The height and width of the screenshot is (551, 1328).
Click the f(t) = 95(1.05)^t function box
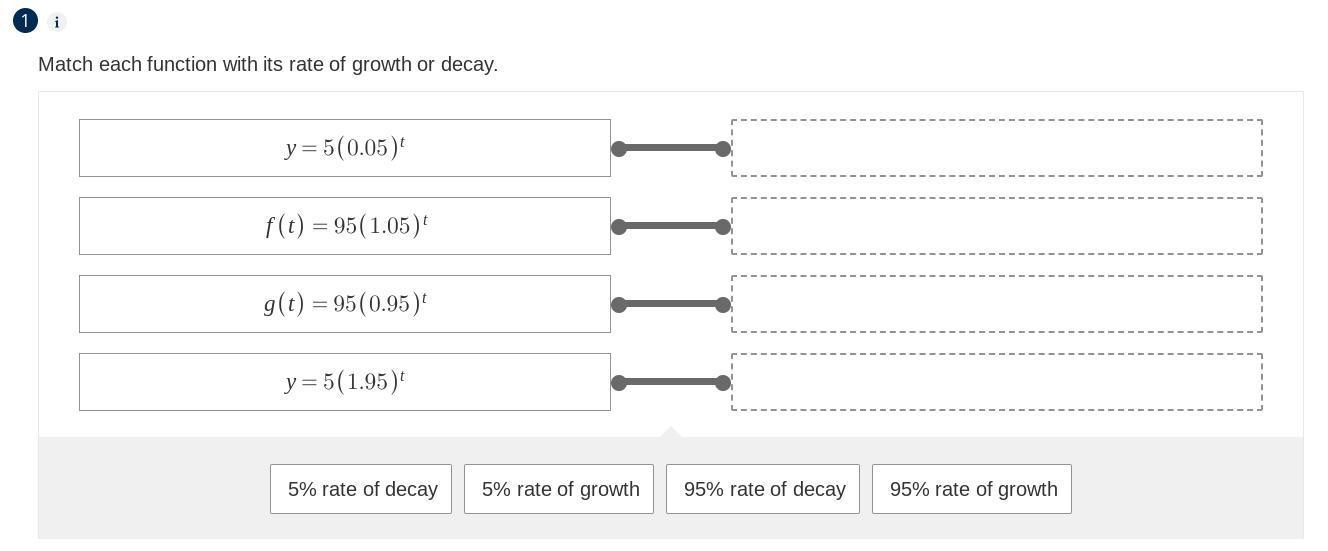(x=345, y=226)
